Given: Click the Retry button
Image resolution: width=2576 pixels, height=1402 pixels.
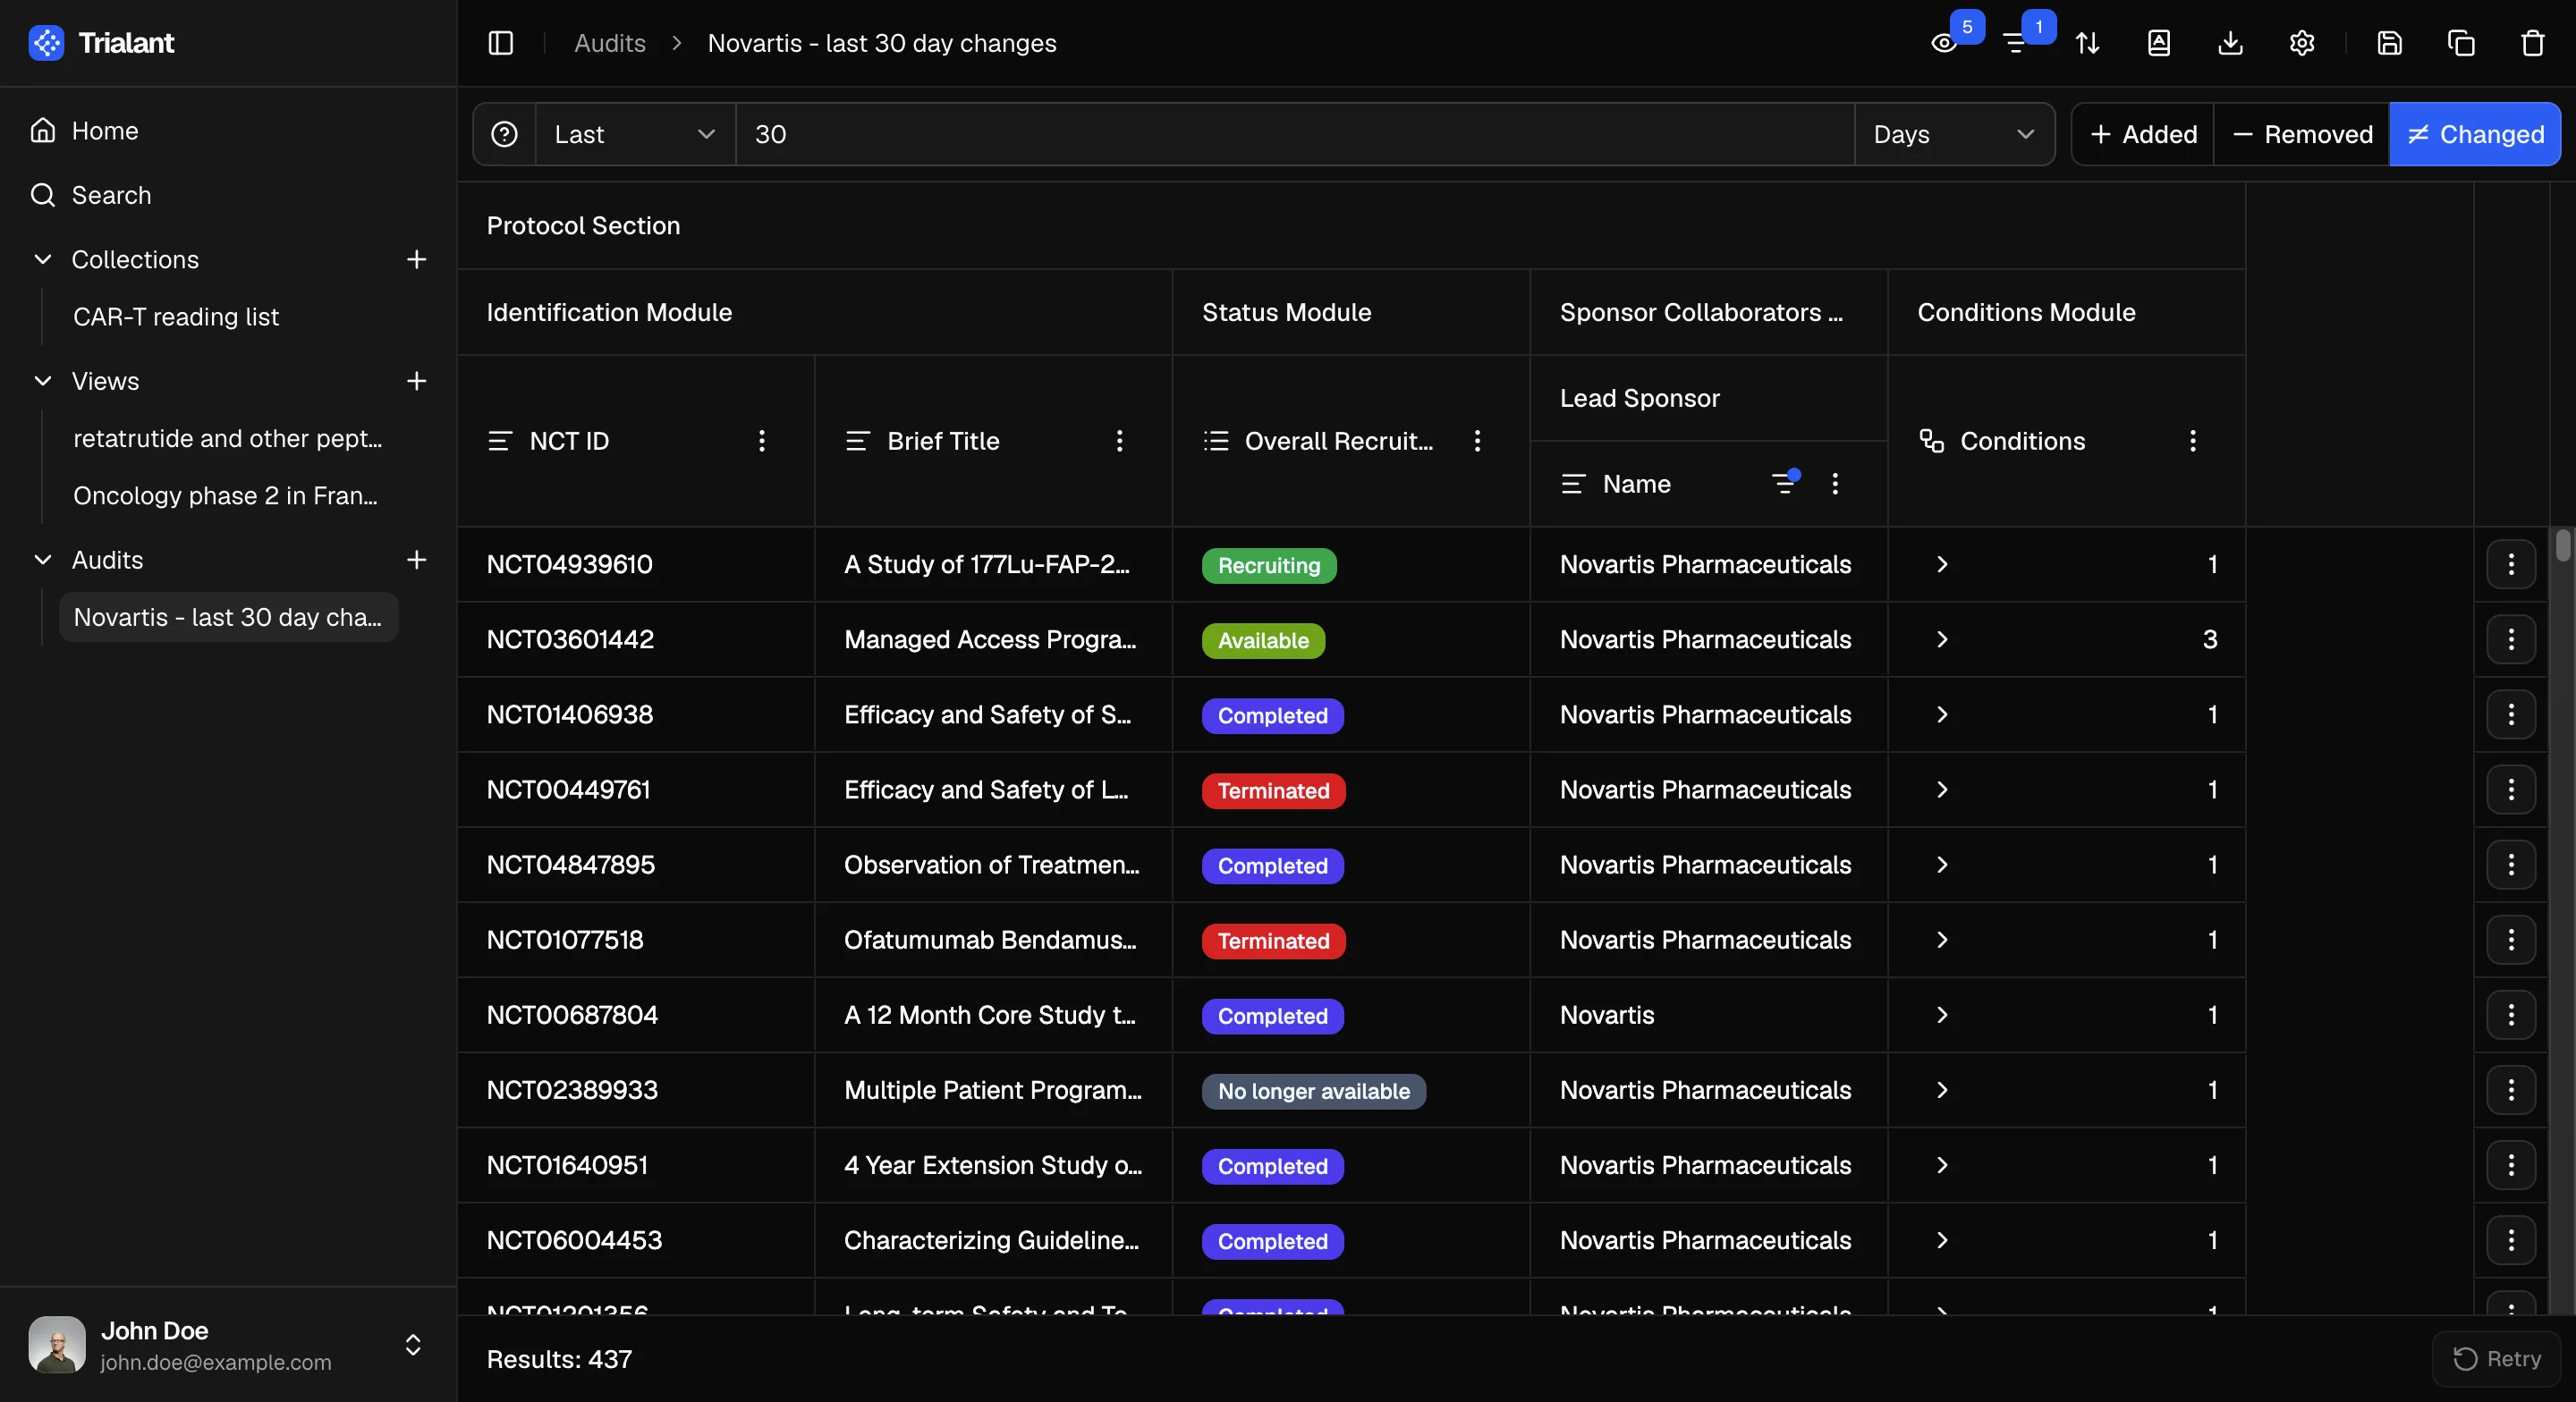Looking at the screenshot, I should (2497, 1359).
